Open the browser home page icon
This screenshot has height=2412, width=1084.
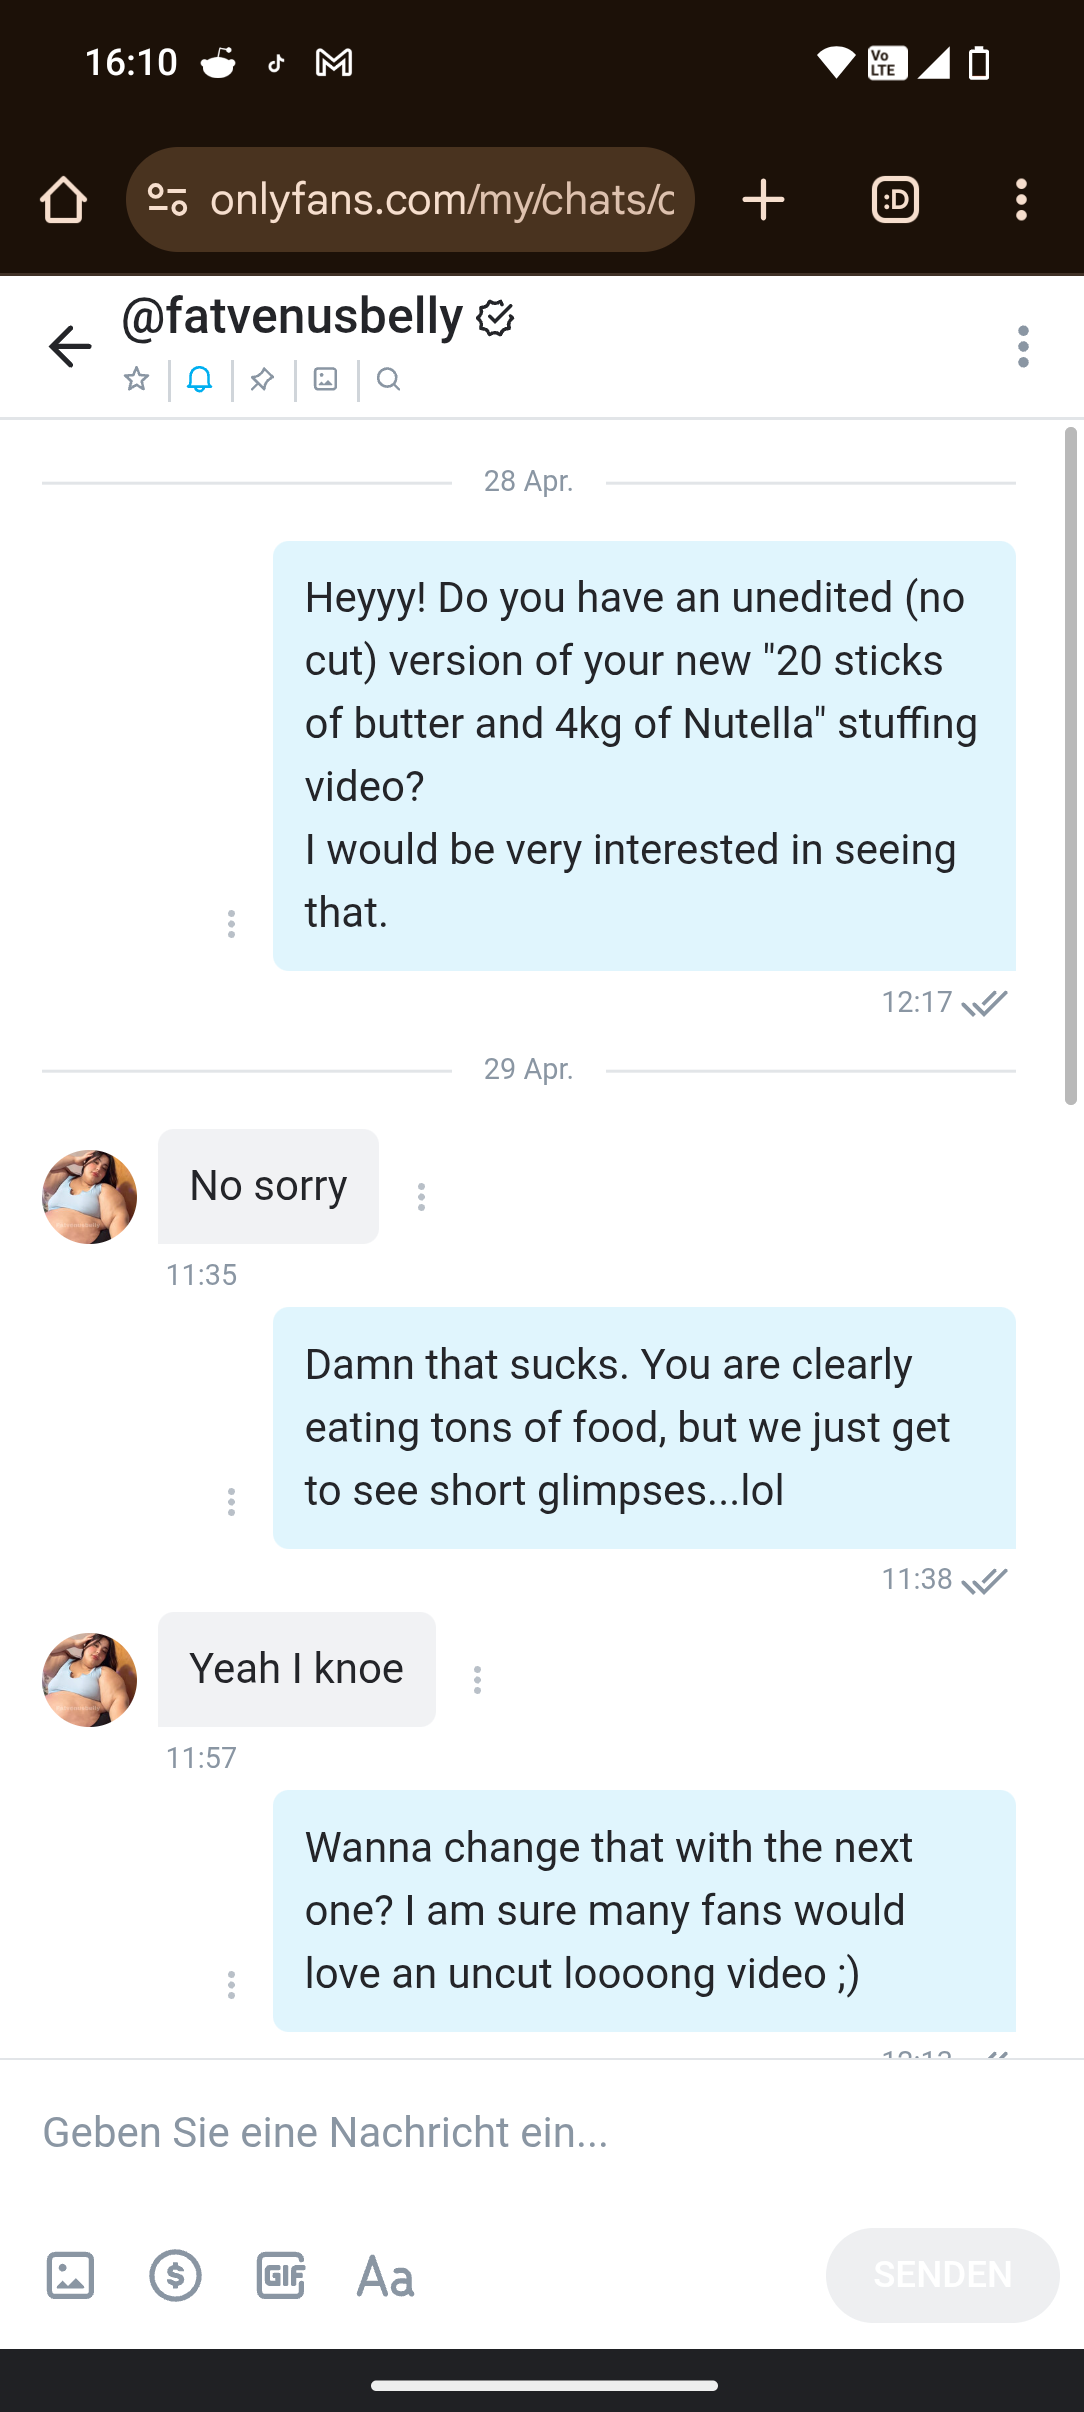click(63, 200)
